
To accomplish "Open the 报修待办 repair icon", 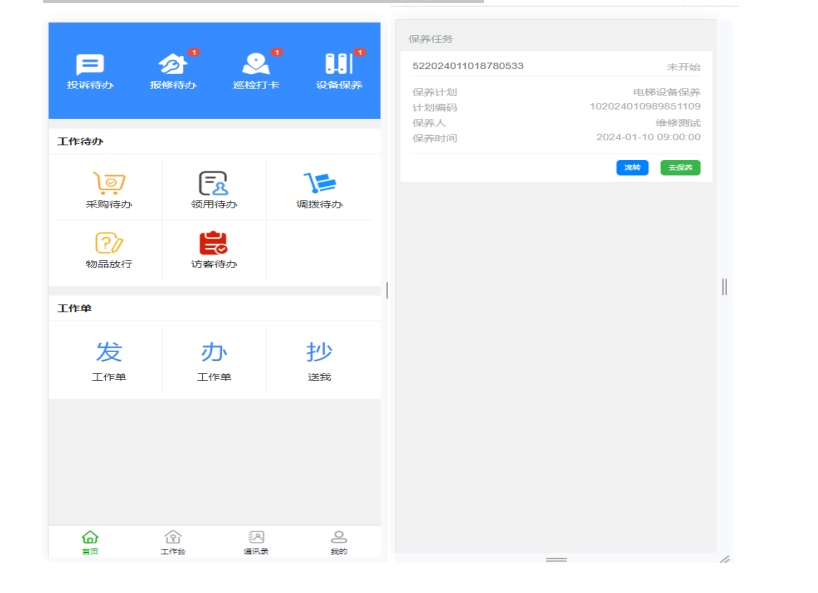I will coord(173,65).
